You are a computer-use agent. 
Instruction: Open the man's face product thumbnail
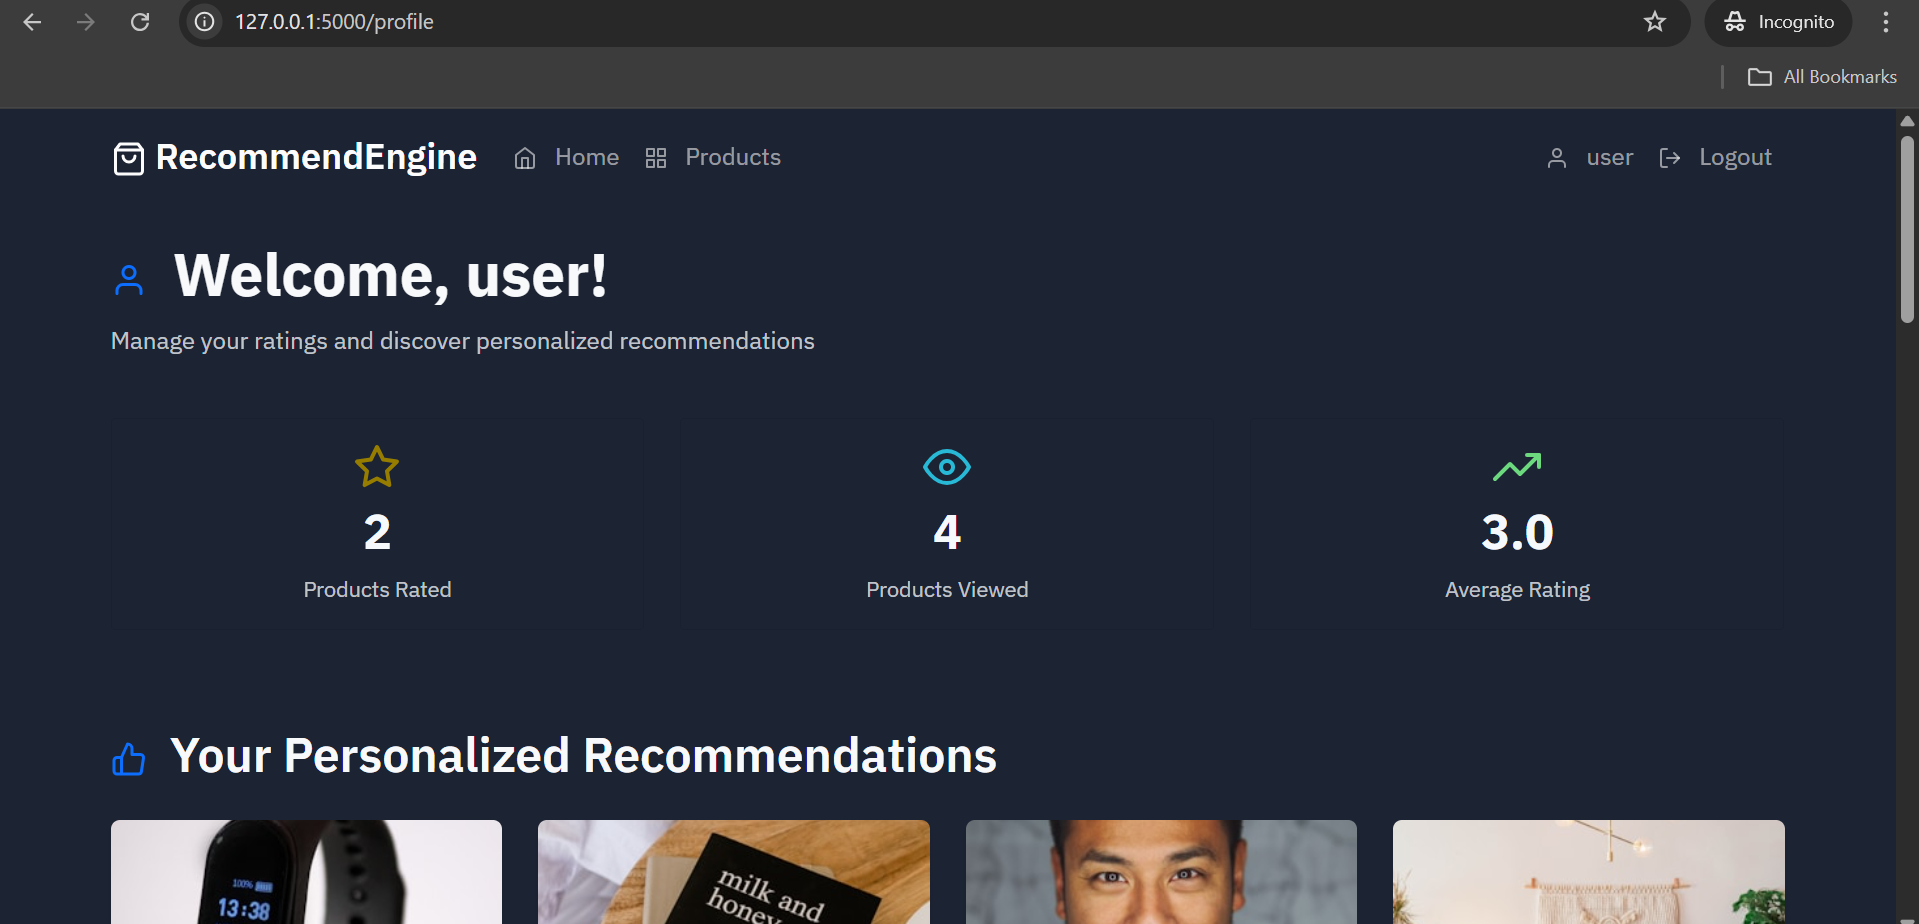point(1161,872)
